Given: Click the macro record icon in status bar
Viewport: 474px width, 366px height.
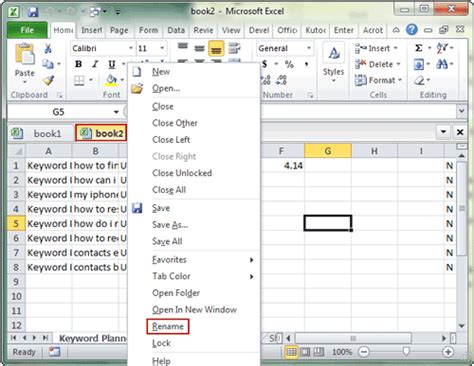Looking at the screenshot, I should (54, 352).
